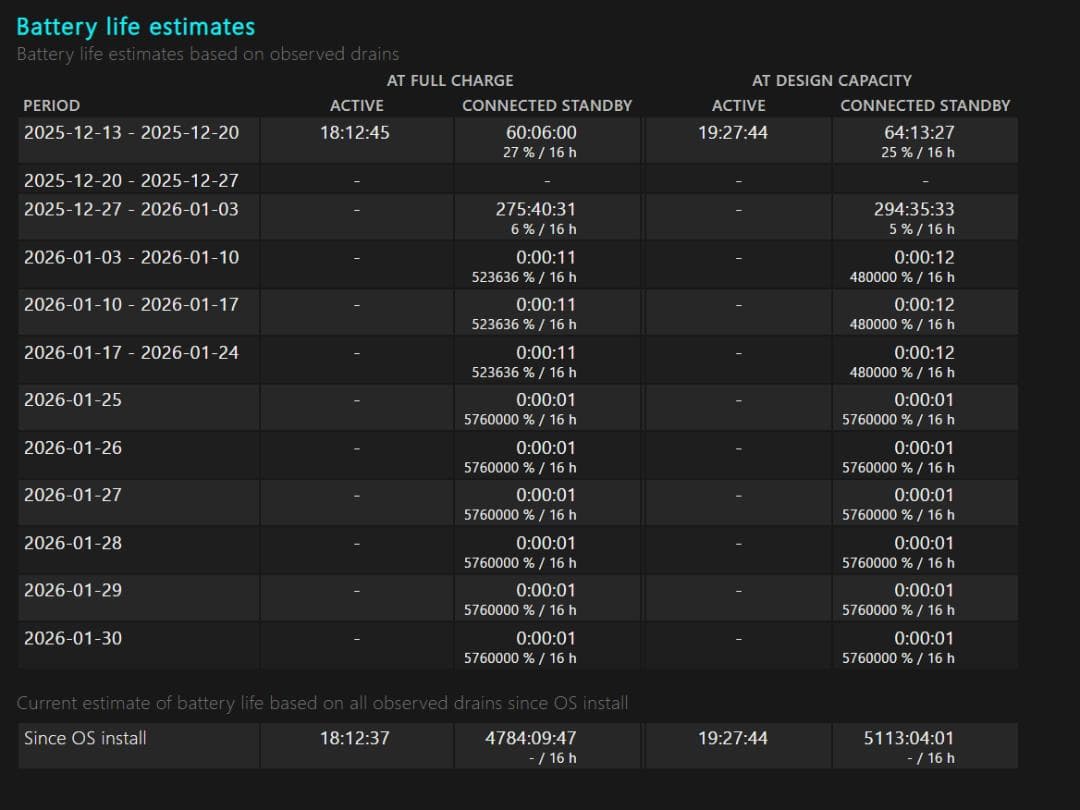Select the 64:13:27 design capacity standby value

(924, 132)
